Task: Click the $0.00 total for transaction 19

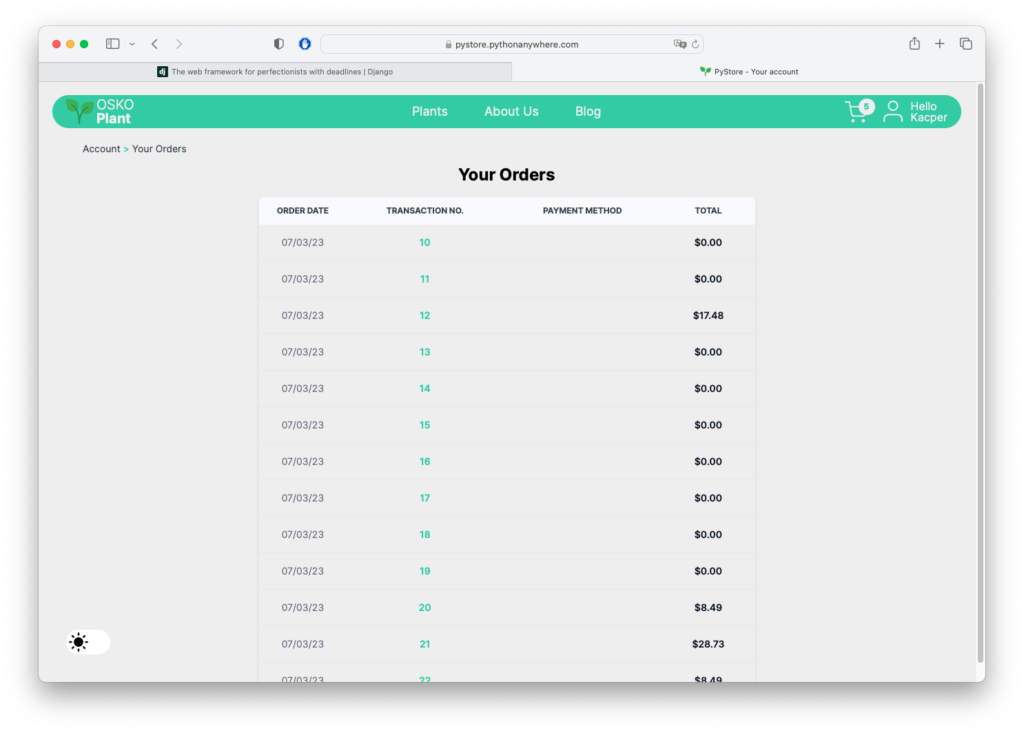Action: (x=708, y=572)
